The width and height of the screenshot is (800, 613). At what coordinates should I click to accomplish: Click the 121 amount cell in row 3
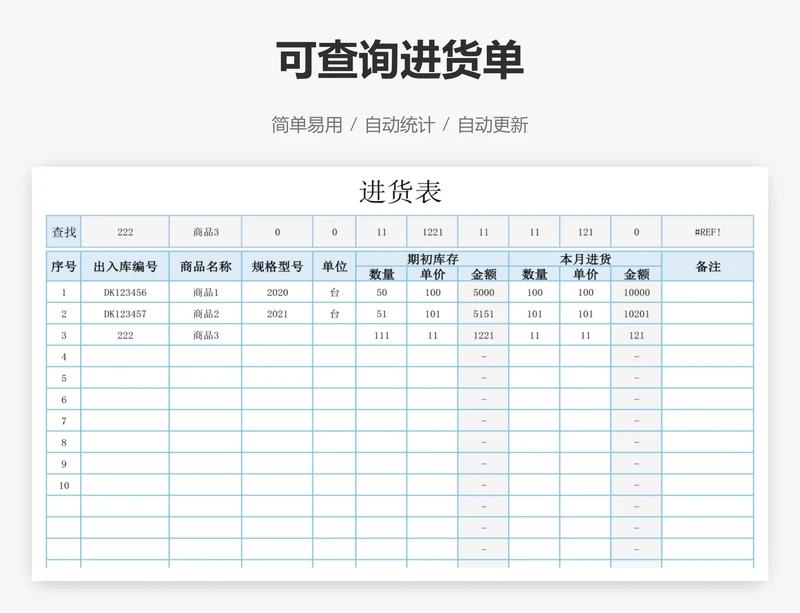point(636,335)
